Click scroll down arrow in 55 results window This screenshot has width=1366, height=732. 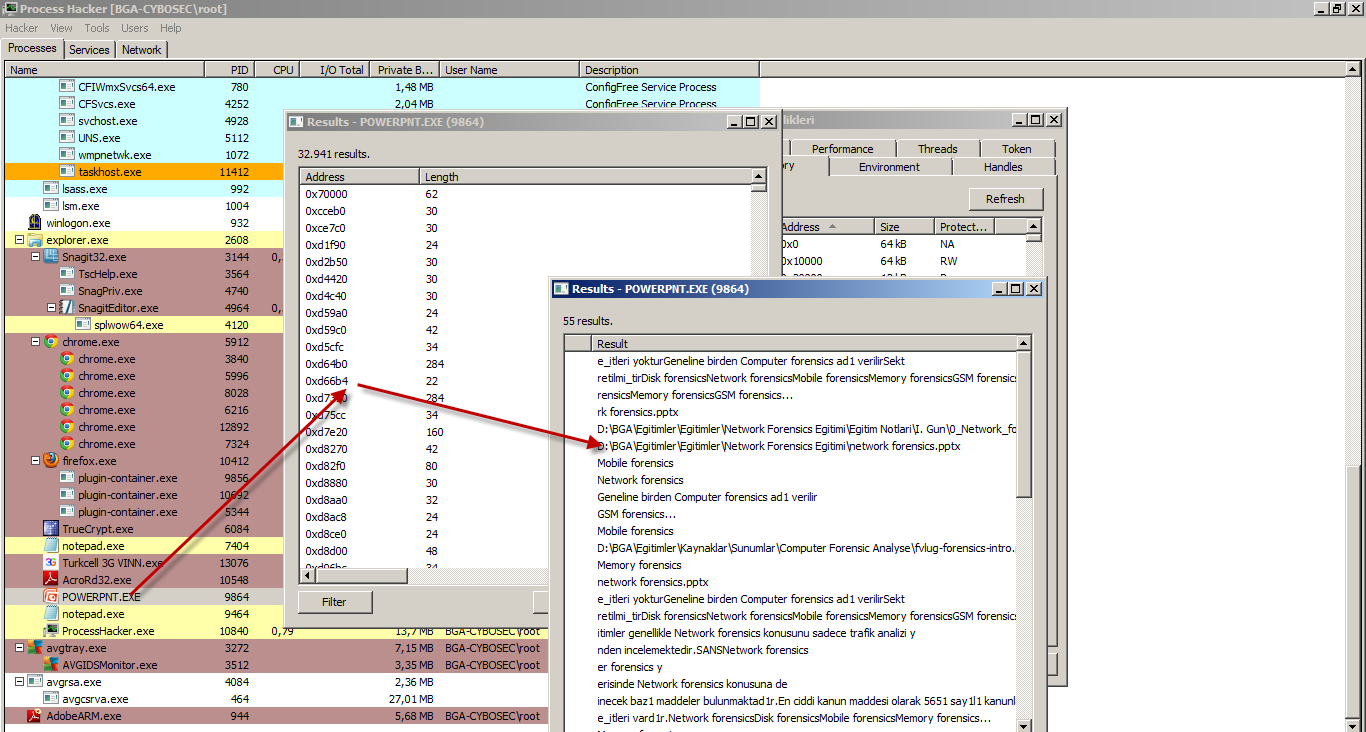(x=1023, y=724)
